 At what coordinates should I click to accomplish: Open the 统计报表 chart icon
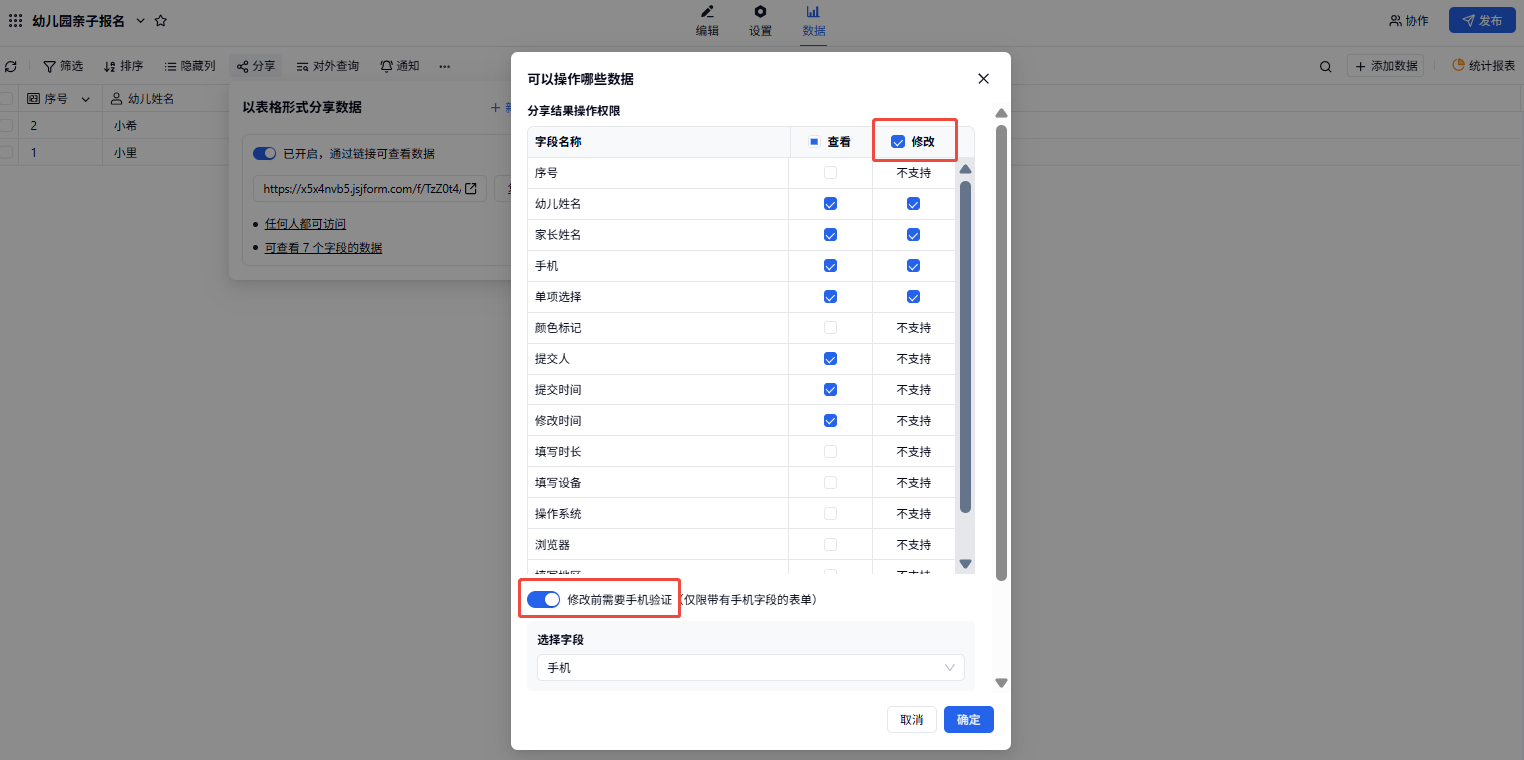pyautogui.click(x=1458, y=65)
